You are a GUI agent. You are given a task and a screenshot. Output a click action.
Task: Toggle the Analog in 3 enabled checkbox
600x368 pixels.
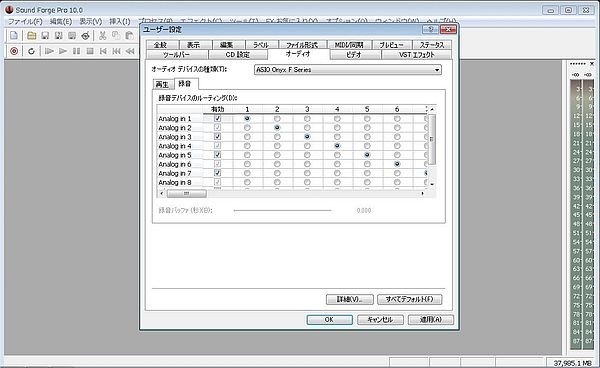[x=217, y=137]
